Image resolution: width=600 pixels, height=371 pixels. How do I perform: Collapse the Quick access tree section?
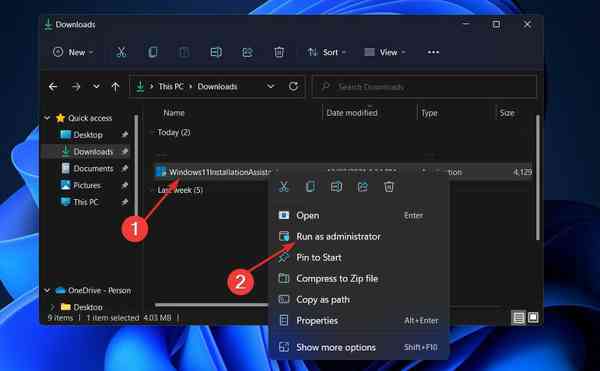pos(47,118)
